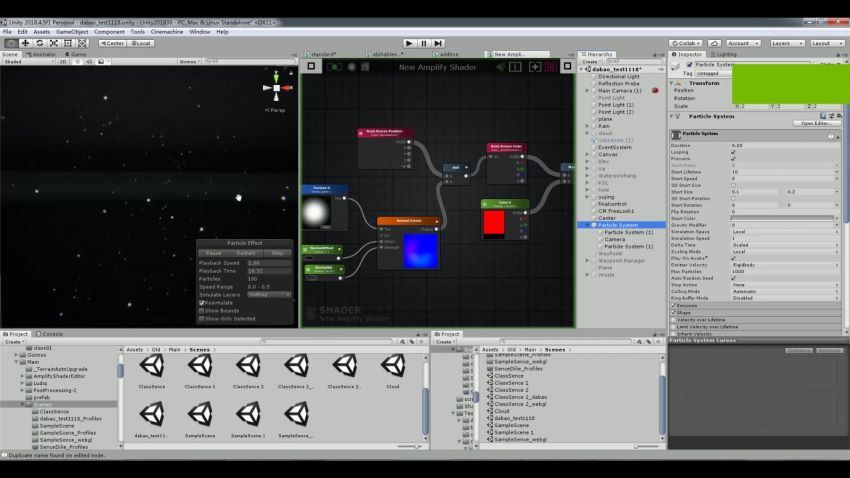Click clean unused nodes trash icon
850x478 pixels.
[x=365, y=67]
